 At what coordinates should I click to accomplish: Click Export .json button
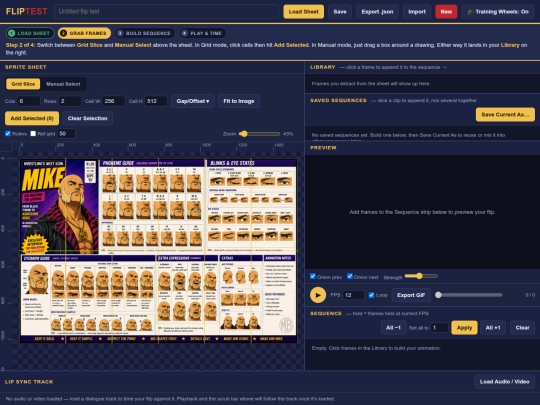coord(377,12)
